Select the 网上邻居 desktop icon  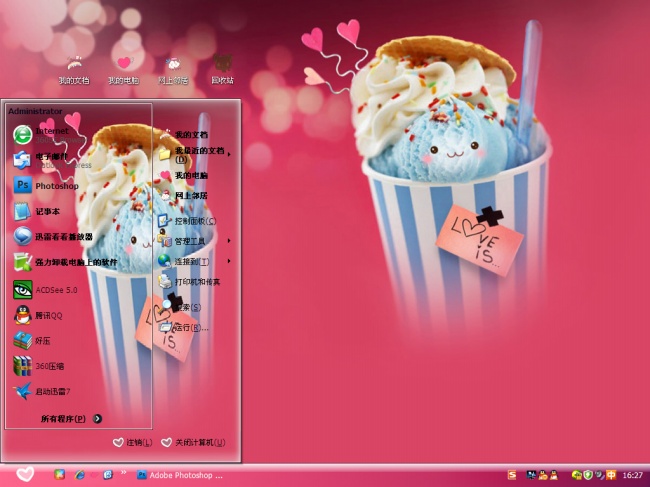[x=173, y=70]
